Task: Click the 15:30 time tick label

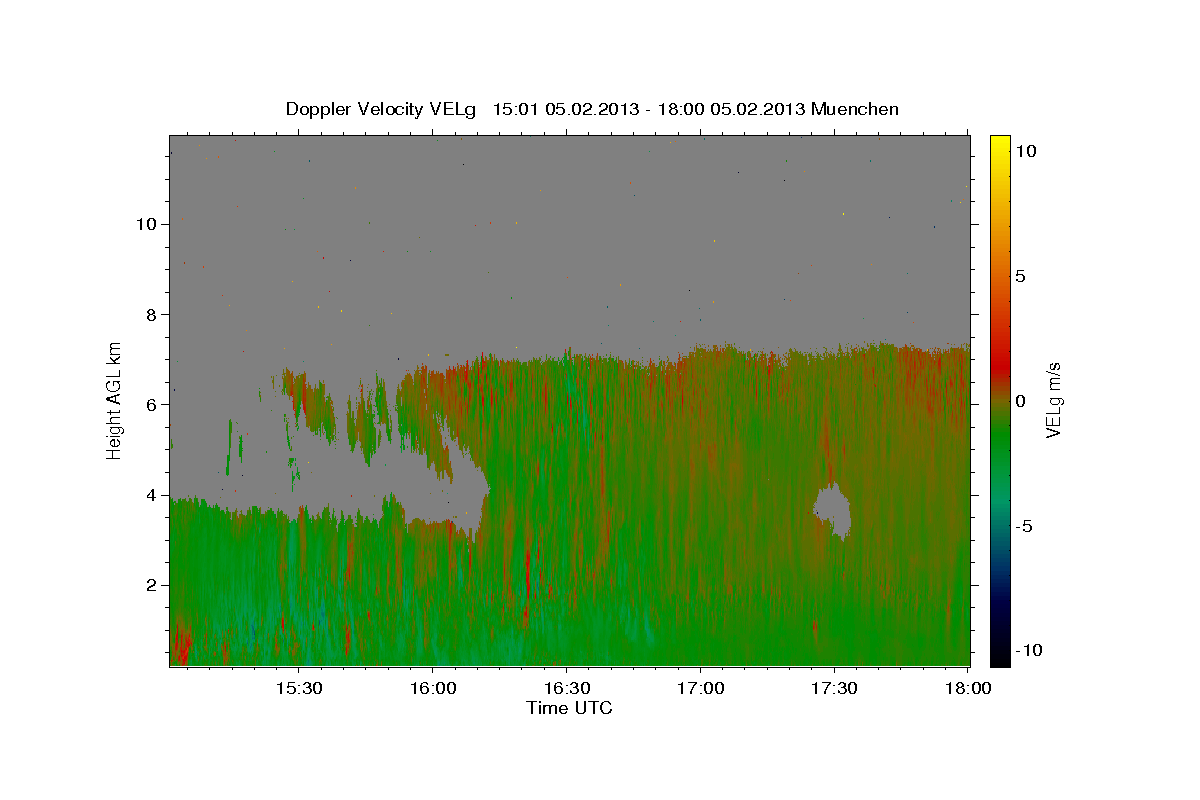Action: tap(299, 688)
